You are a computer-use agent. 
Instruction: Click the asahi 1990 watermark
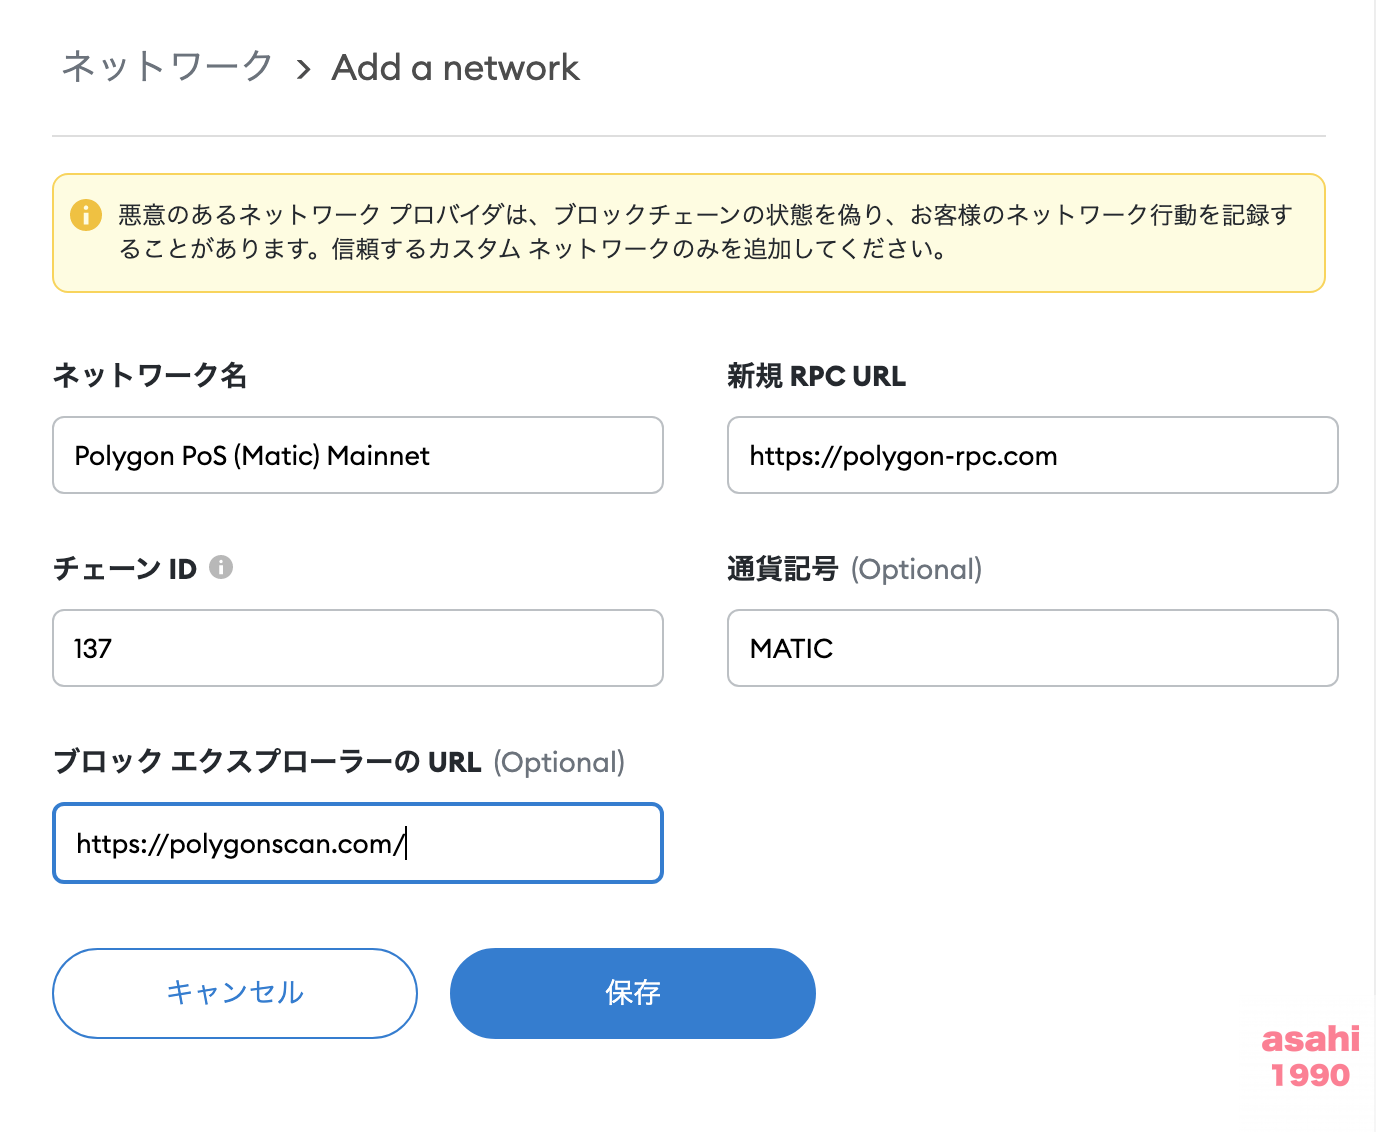coord(1310,1056)
